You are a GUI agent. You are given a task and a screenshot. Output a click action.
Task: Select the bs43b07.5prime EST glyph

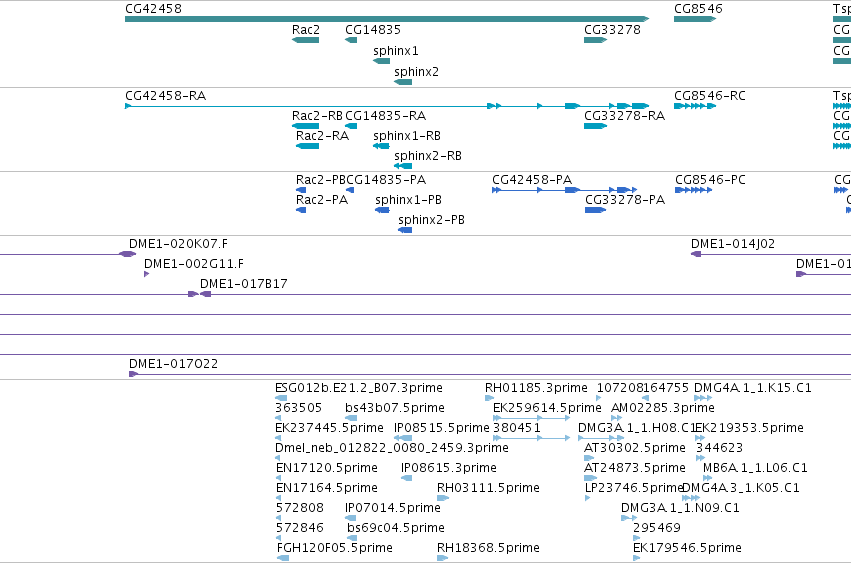[351, 418]
